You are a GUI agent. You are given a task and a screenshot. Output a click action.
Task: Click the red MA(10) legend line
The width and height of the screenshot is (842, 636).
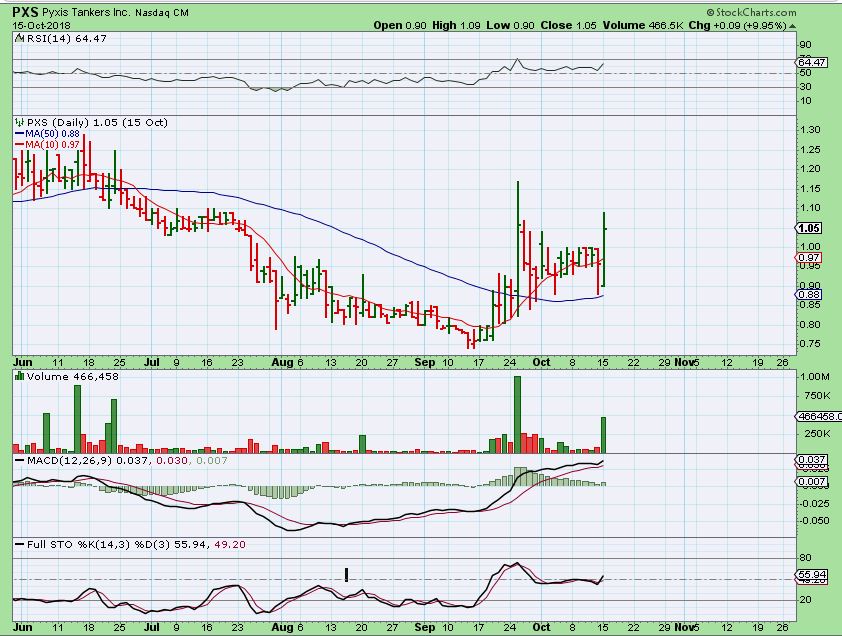[x=19, y=144]
